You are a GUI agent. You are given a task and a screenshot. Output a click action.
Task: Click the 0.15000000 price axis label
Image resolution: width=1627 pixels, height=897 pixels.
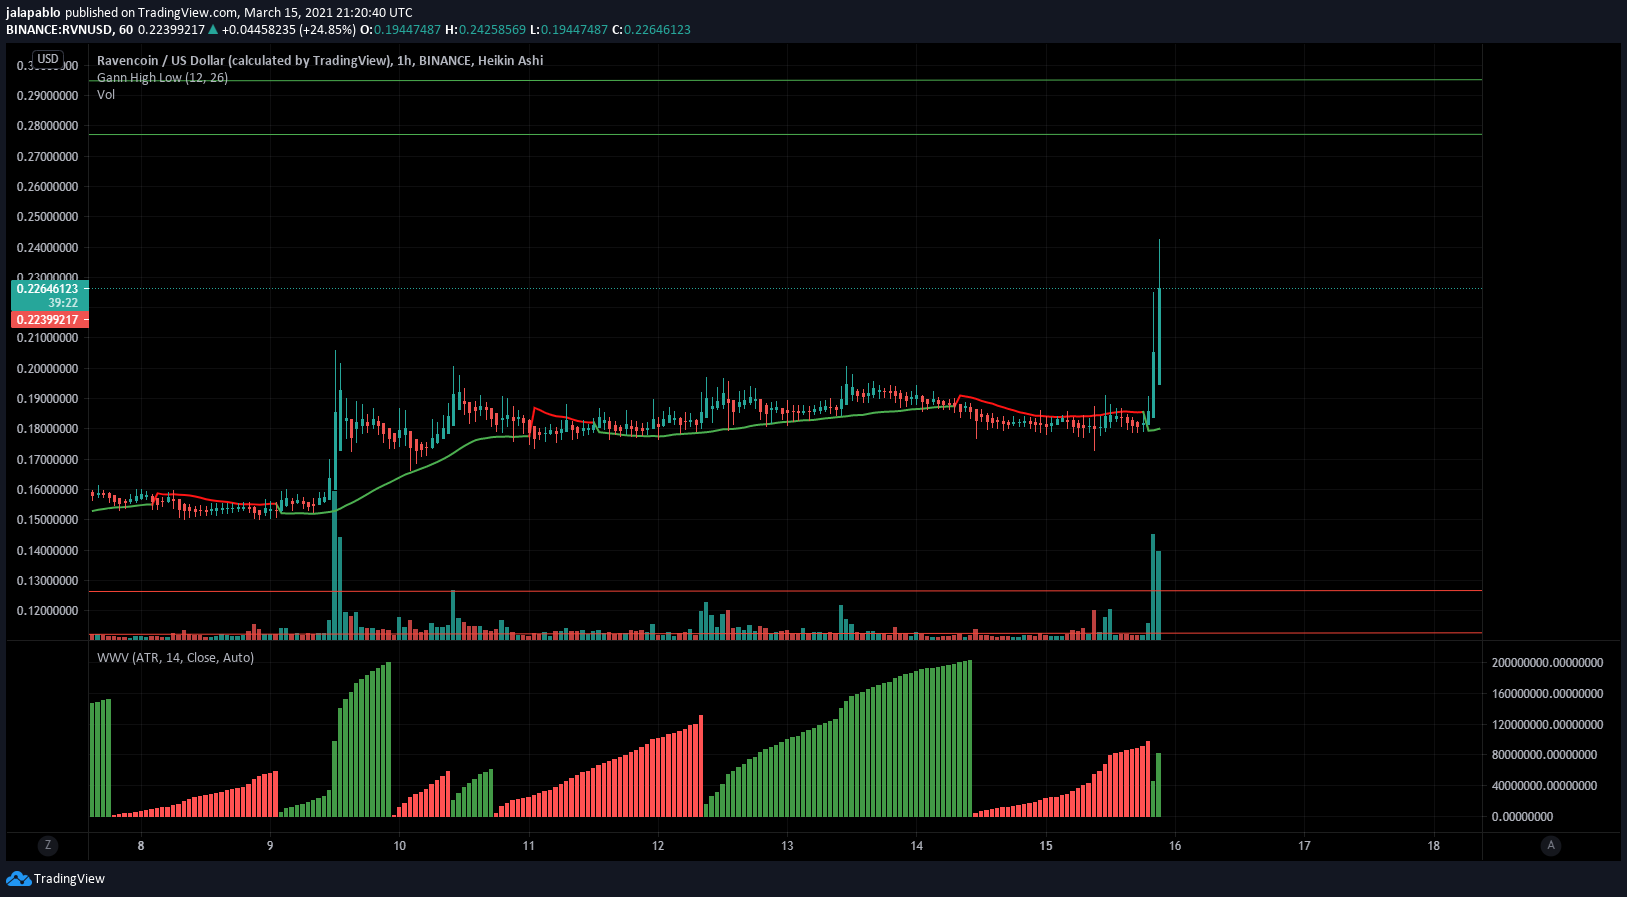[48, 520]
